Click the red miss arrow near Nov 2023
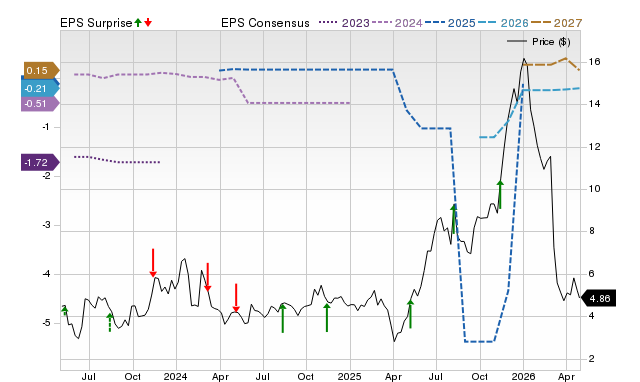This screenshot has width=640, height=382. [x=153, y=263]
